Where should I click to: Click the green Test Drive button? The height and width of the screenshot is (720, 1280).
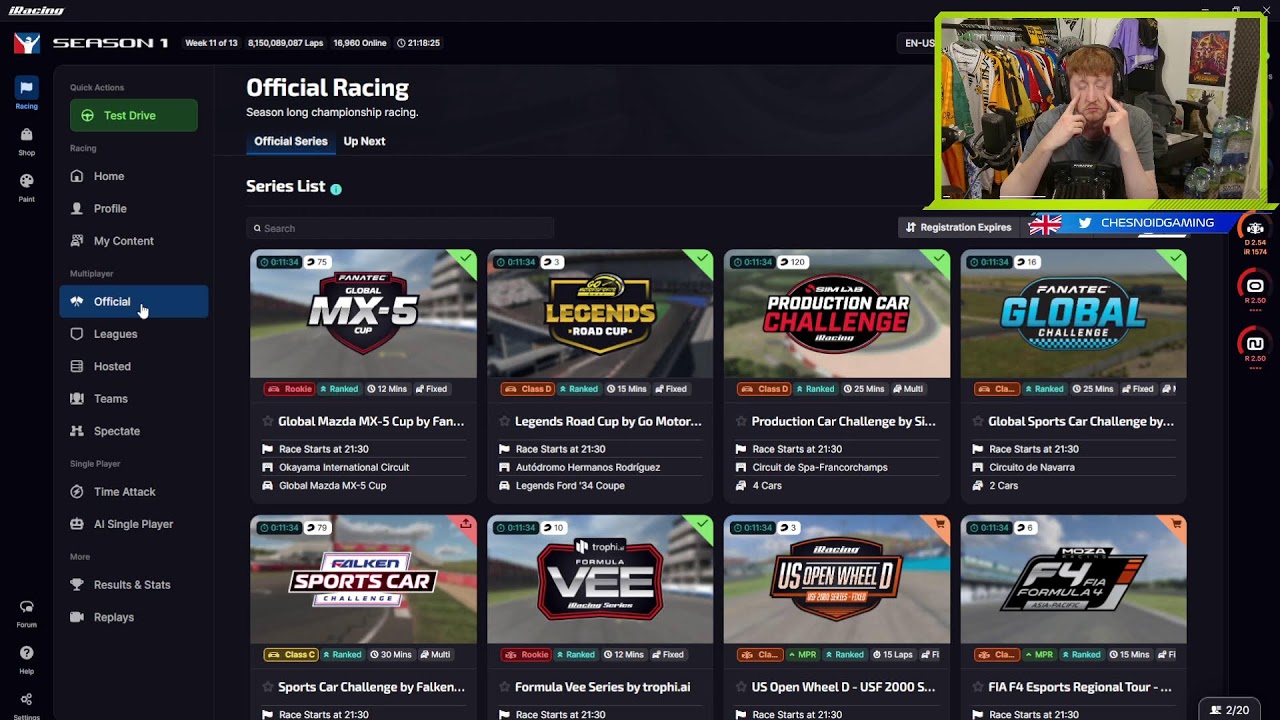(134, 115)
